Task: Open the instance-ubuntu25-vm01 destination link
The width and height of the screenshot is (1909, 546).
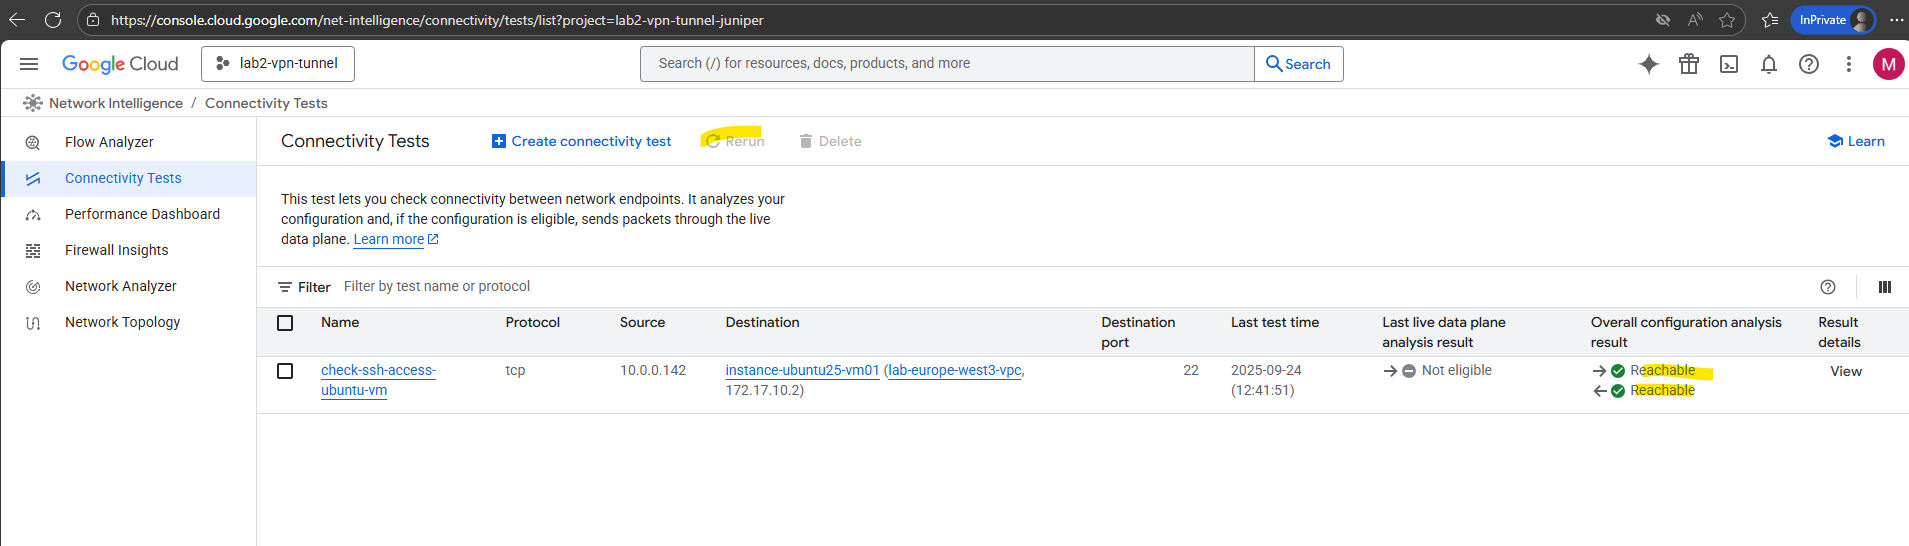Action: pyautogui.click(x=802, y=370)
